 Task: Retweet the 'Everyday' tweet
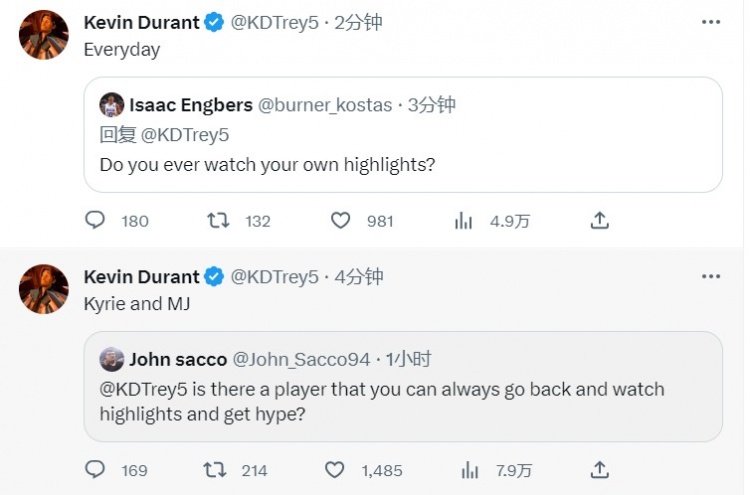click(x=218, y=220)
